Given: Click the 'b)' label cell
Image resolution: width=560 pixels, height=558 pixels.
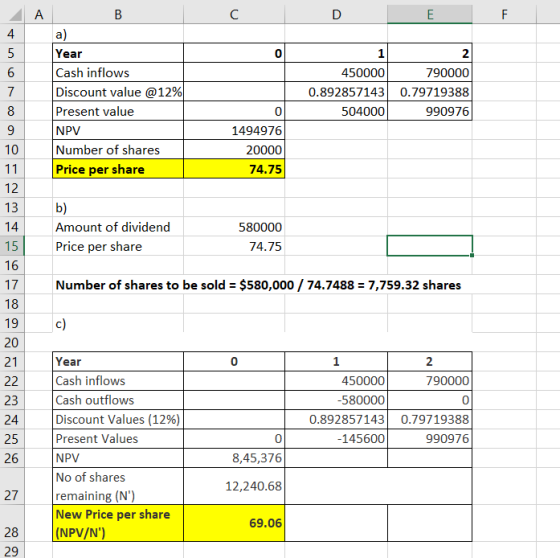Looking at the screenshot, I should (118, 208).
